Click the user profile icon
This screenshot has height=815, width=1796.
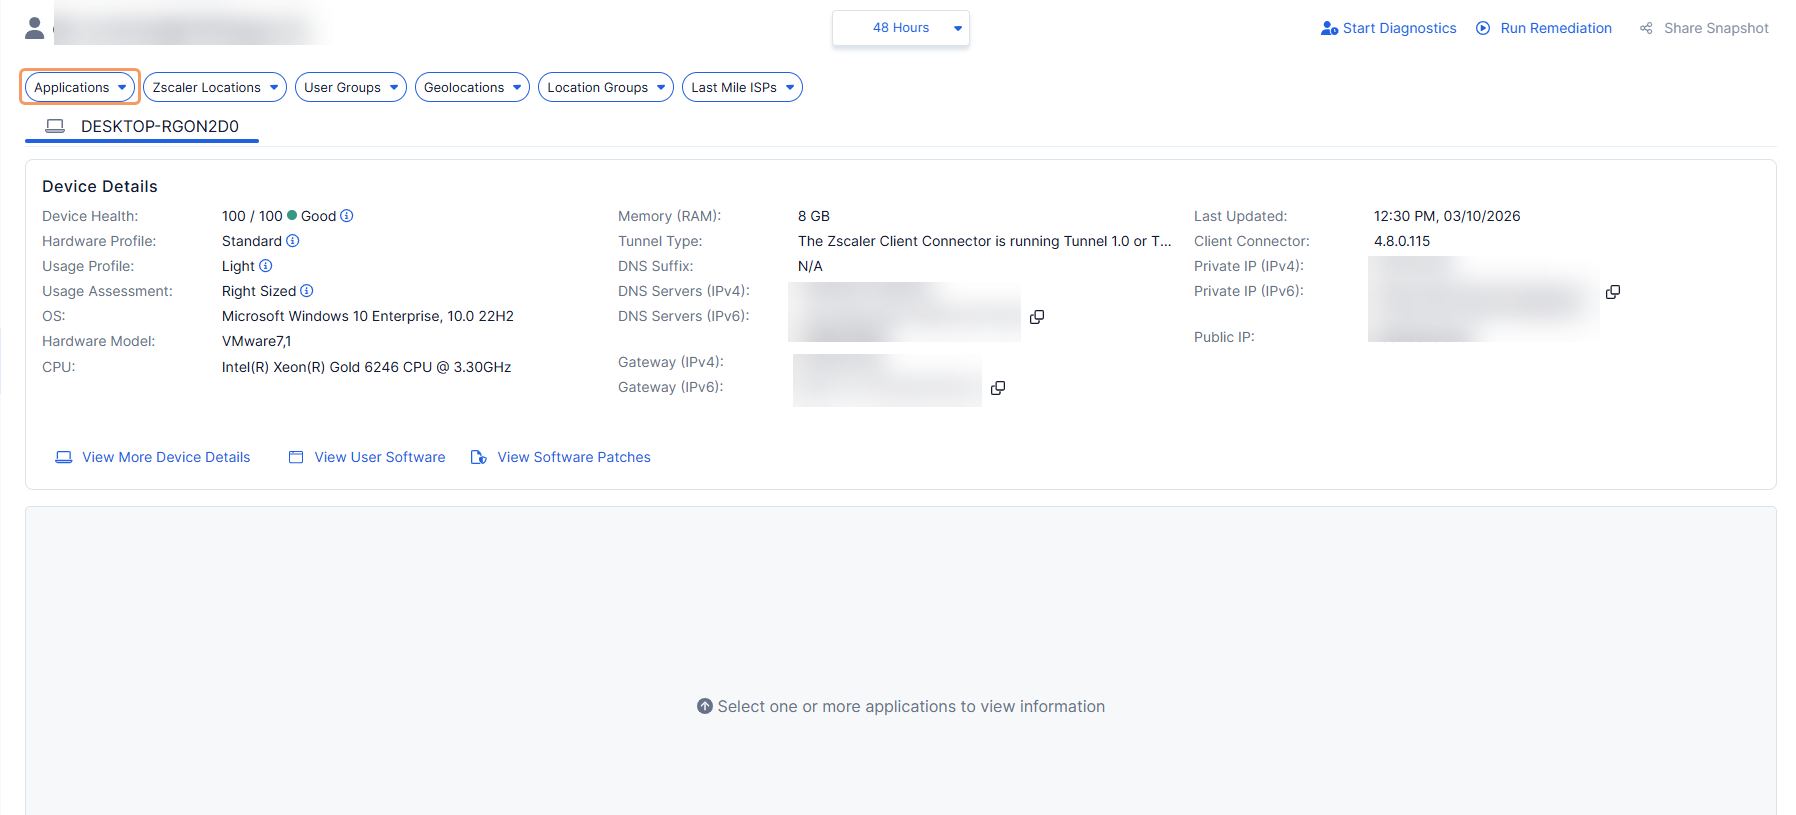point(35,28)
